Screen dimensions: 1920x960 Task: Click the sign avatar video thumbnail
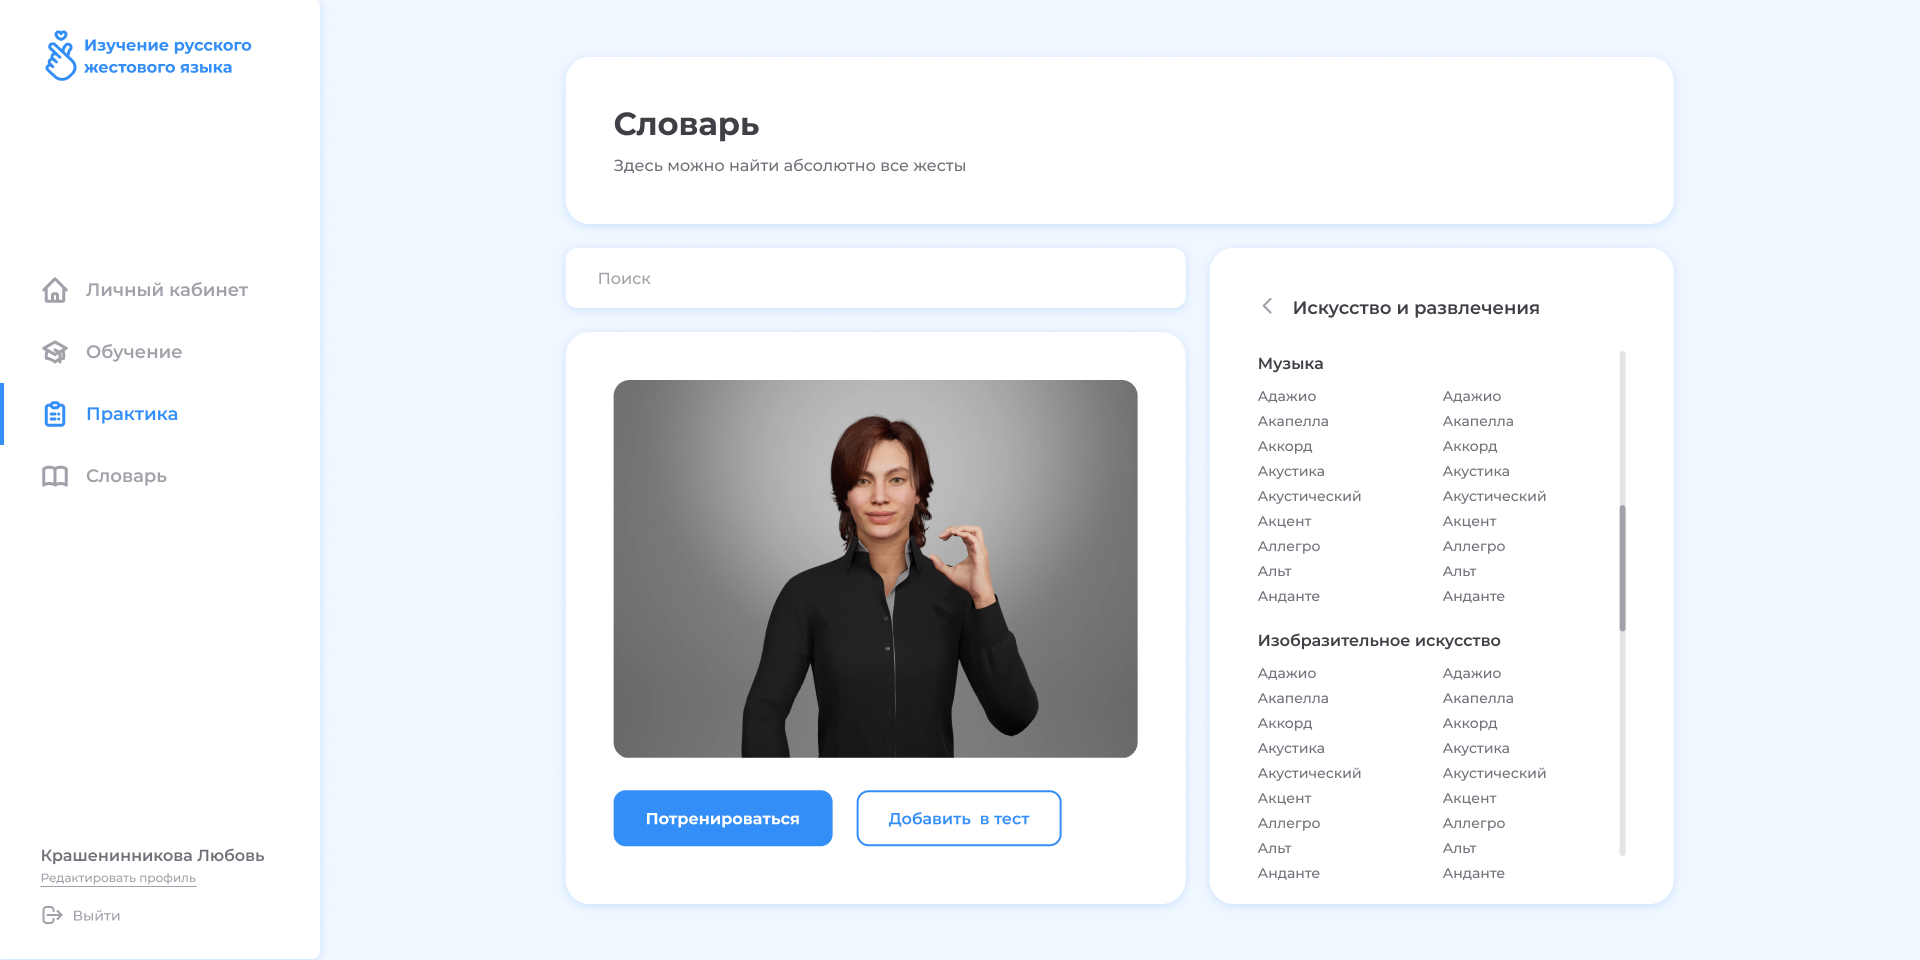[x=875, y=569]
